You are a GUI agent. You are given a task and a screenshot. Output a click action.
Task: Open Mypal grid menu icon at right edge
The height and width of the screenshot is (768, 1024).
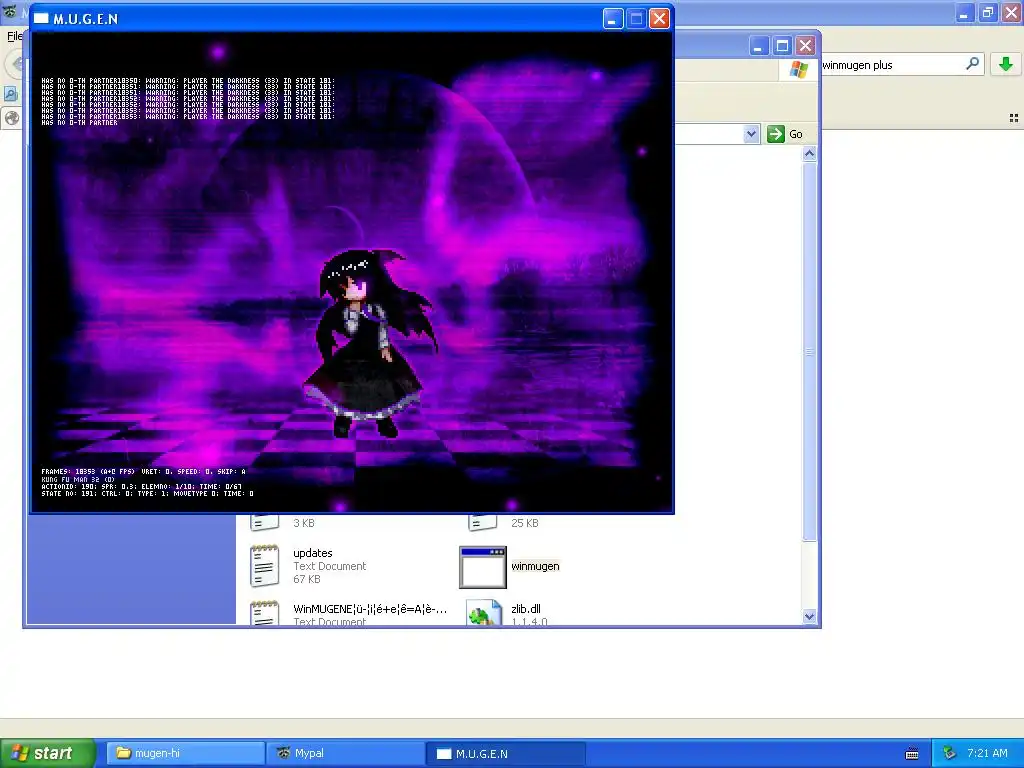1014,118
